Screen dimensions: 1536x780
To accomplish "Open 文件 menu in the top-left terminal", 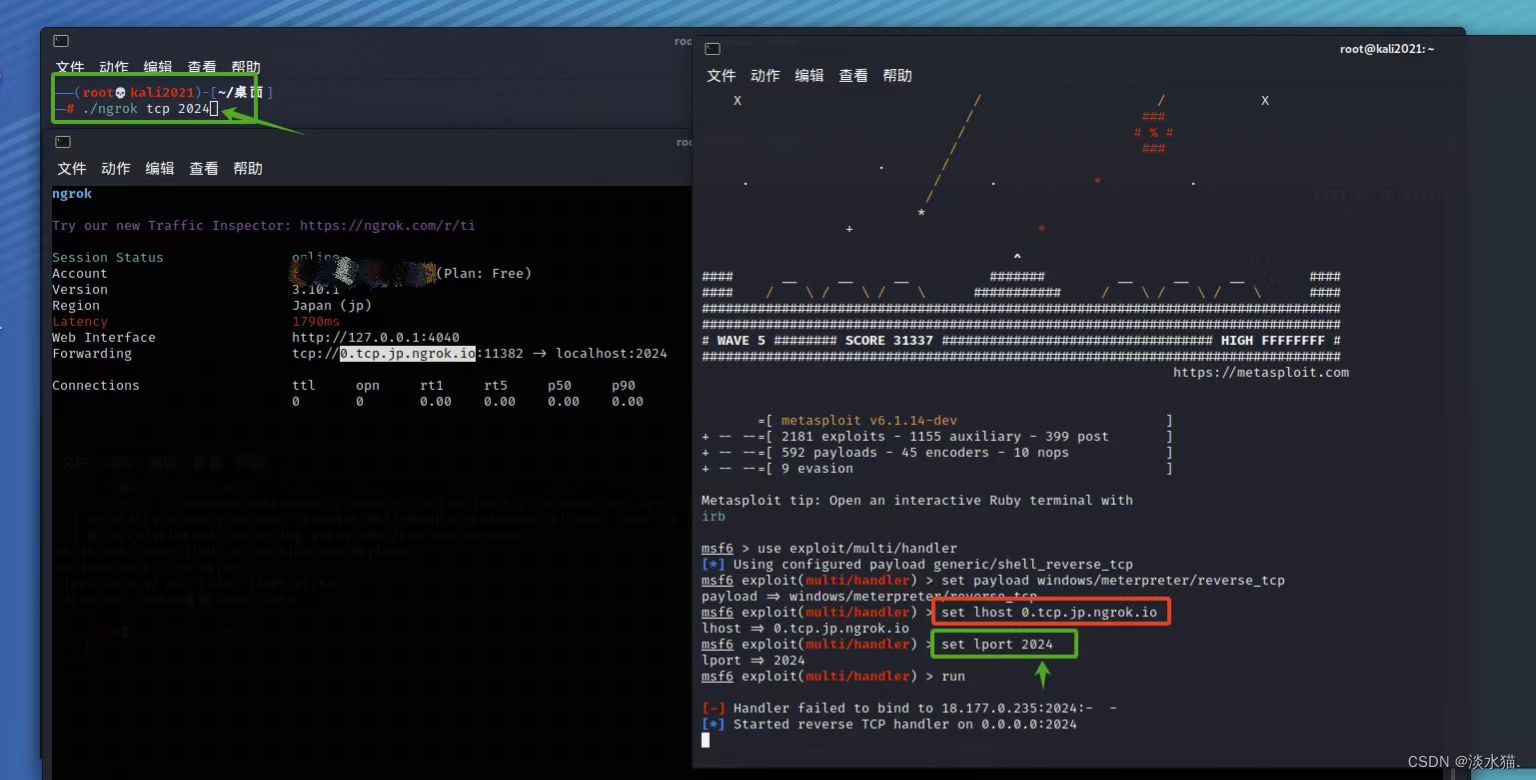I will pos(70,67).
